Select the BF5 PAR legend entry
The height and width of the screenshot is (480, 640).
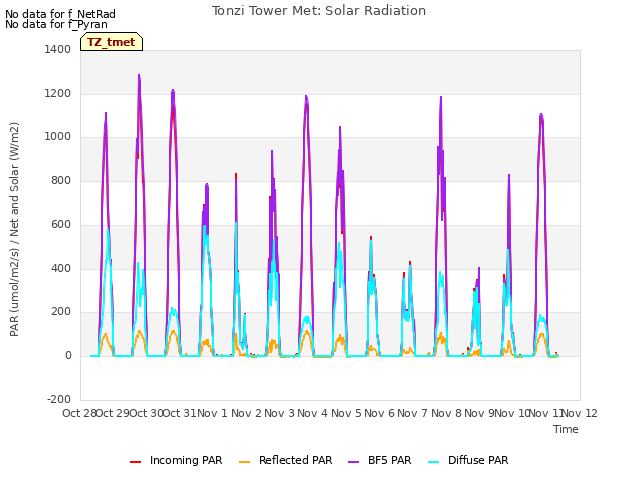tap(380, 460)
